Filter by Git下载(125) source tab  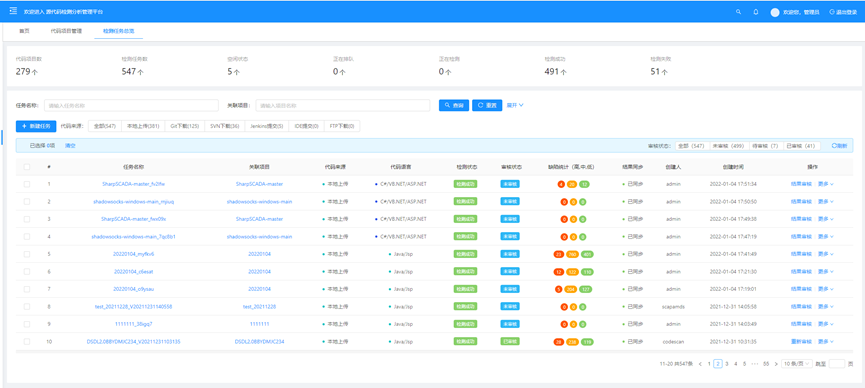click(x=184, y=126)
